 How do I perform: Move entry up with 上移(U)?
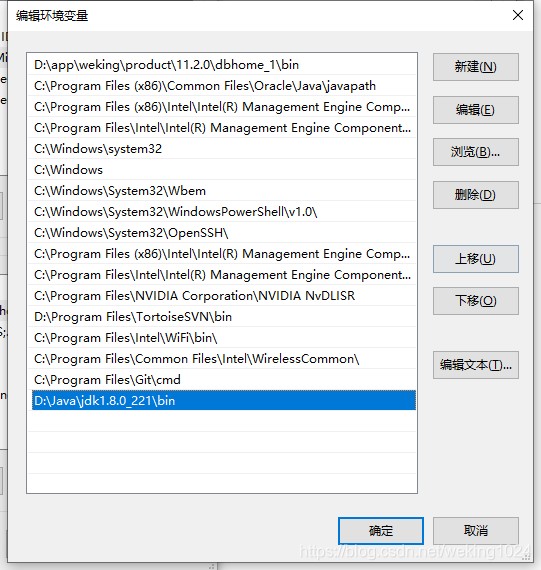tap(476, 259)
